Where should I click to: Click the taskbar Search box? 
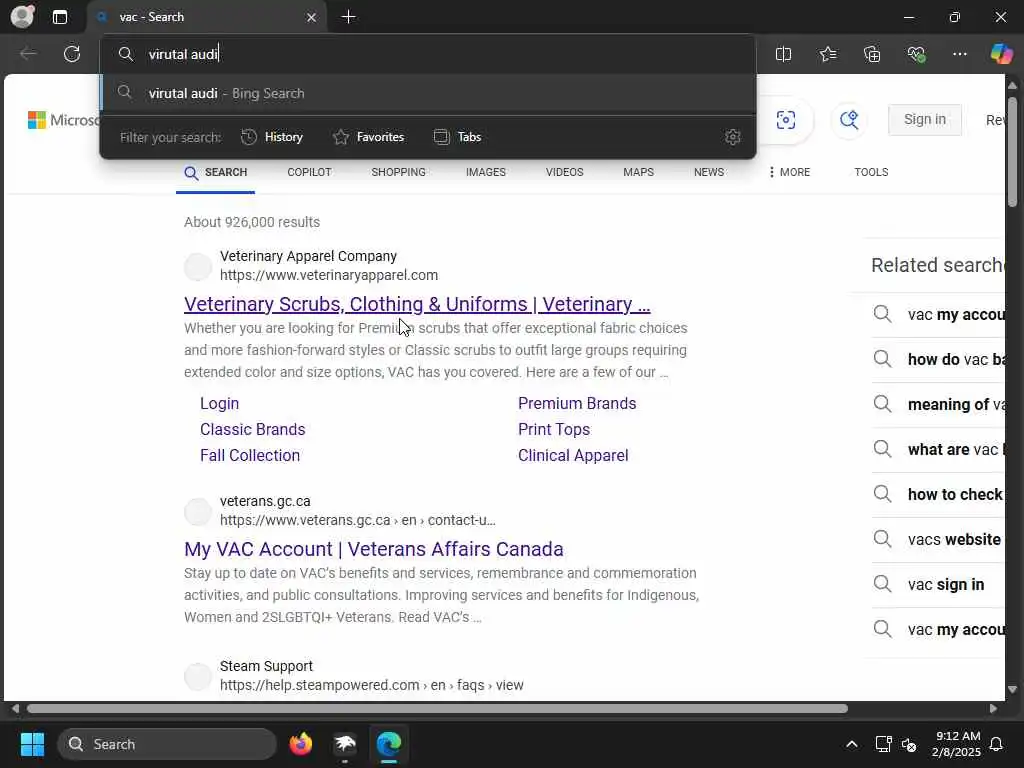(168, 744)
